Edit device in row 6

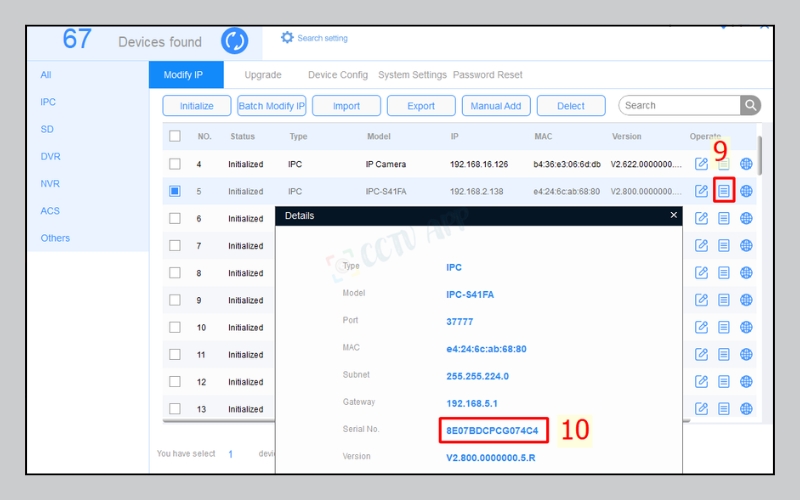(x=701, y=218)
